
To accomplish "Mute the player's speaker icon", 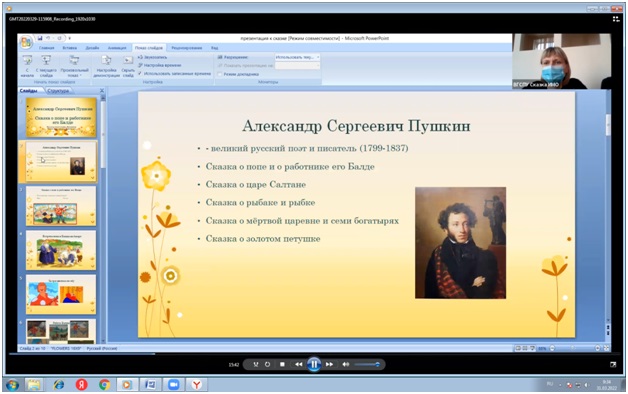I will coord(345,364).
